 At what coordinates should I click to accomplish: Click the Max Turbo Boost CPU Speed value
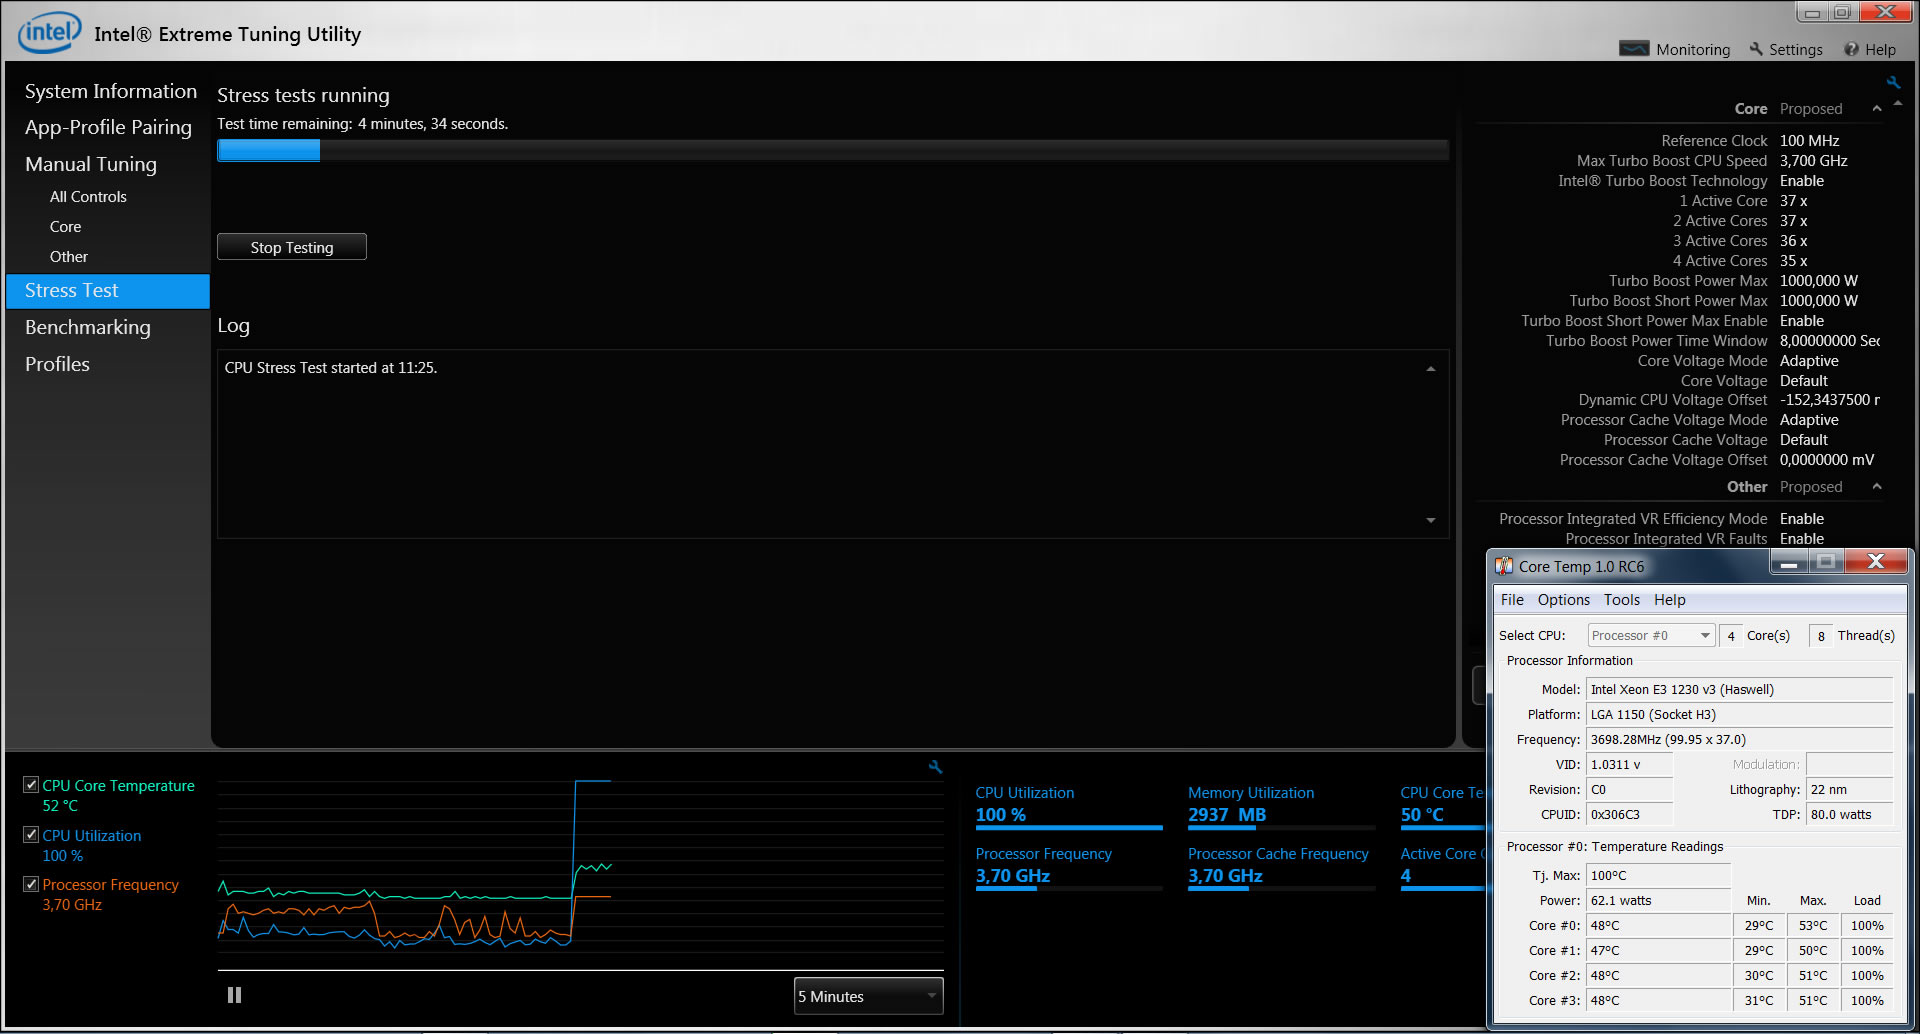1813,161
